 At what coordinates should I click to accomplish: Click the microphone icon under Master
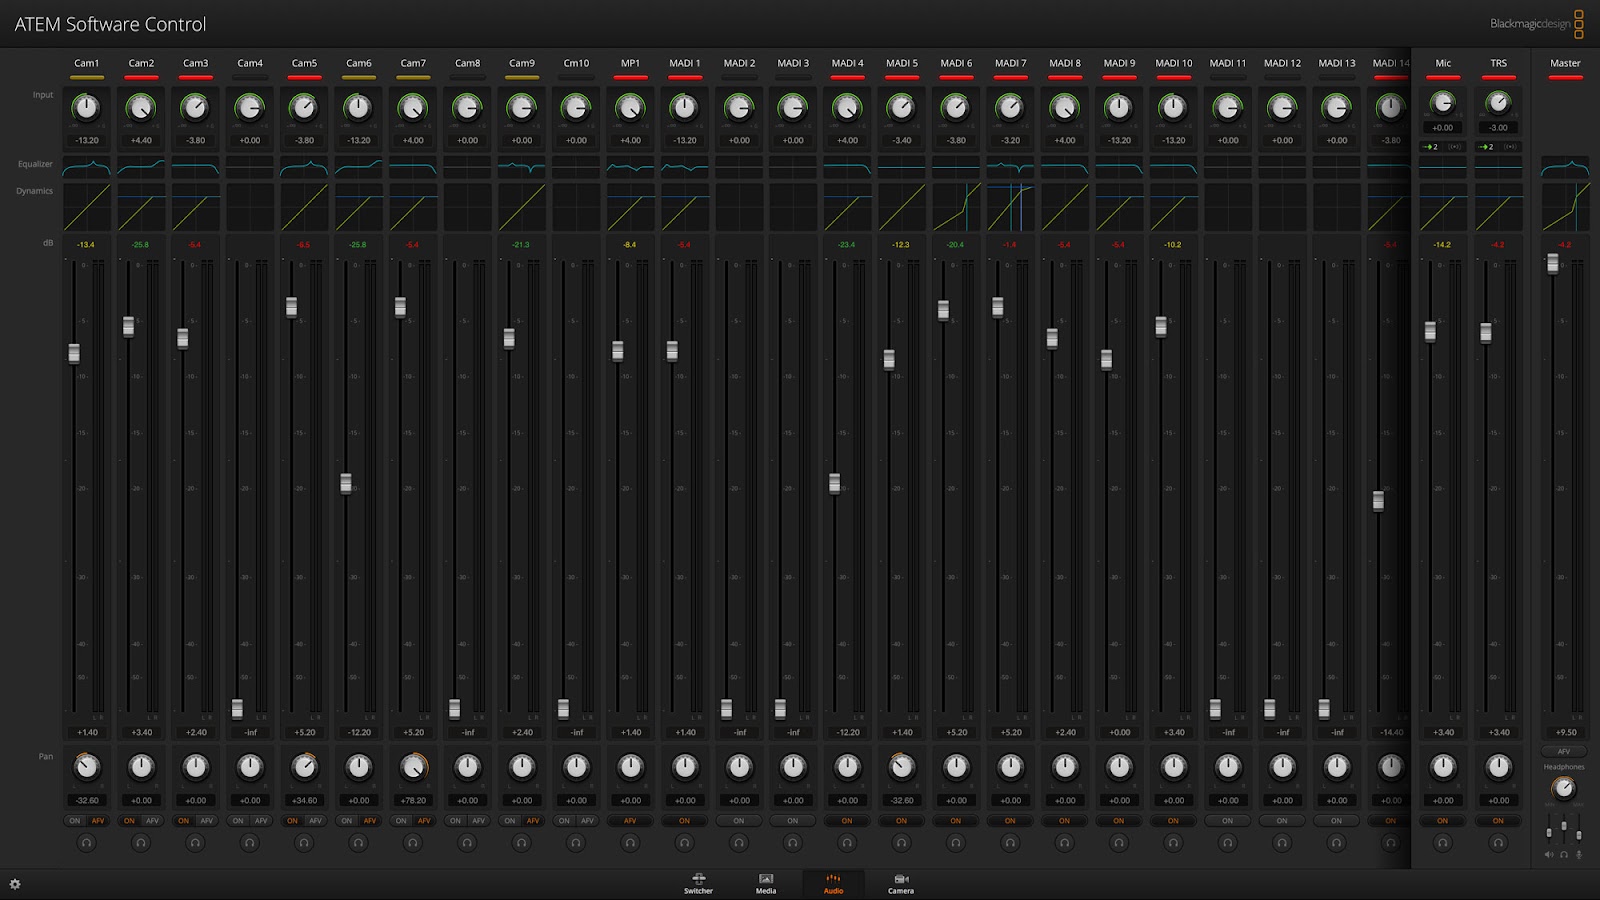click(x=1579, y=855)
